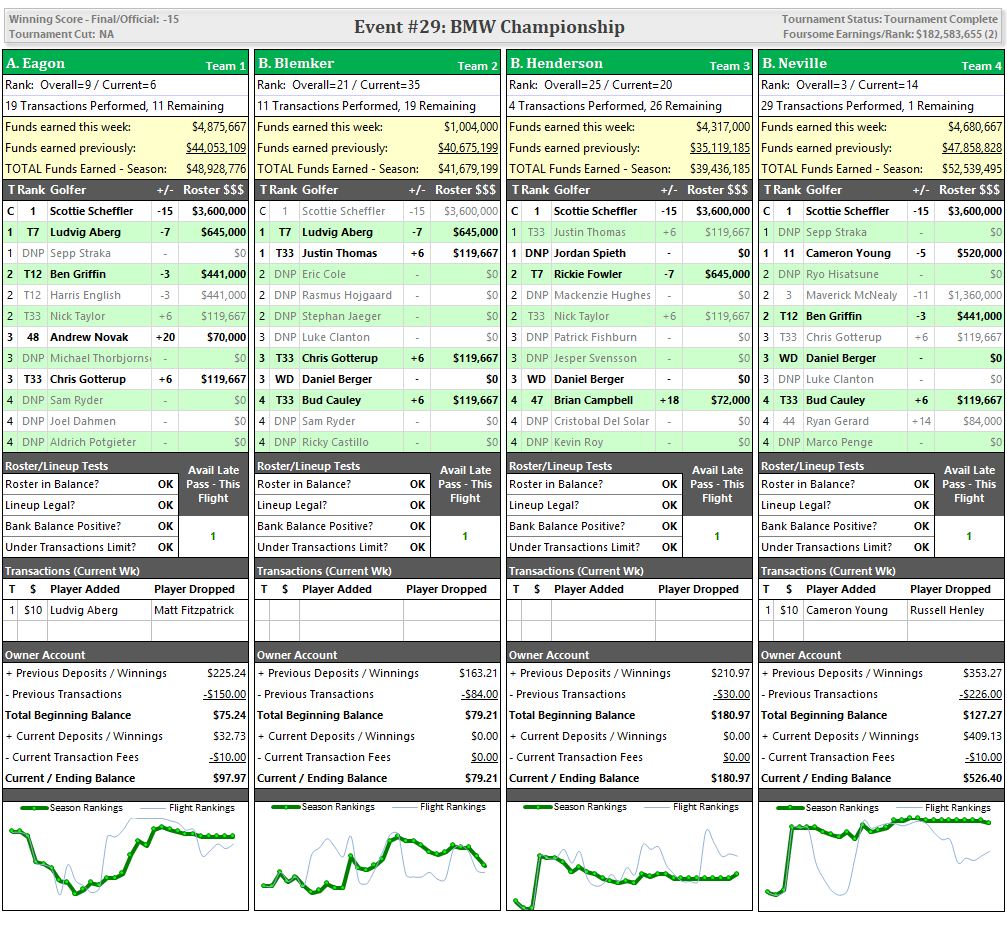Click Justin Thomas in Blemker's roster
This screenshot has height=930, width=1007.
(339, 253)
